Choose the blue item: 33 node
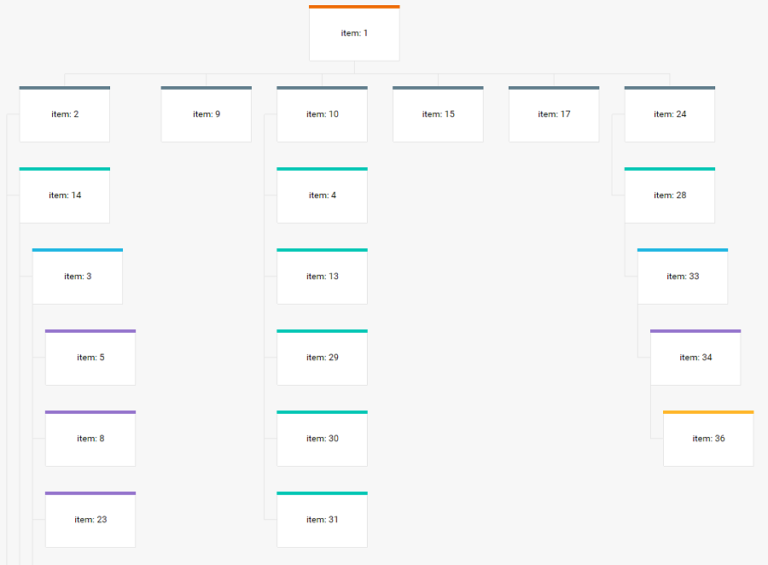Viewport: 768px width, 565px height. [682, 276]
